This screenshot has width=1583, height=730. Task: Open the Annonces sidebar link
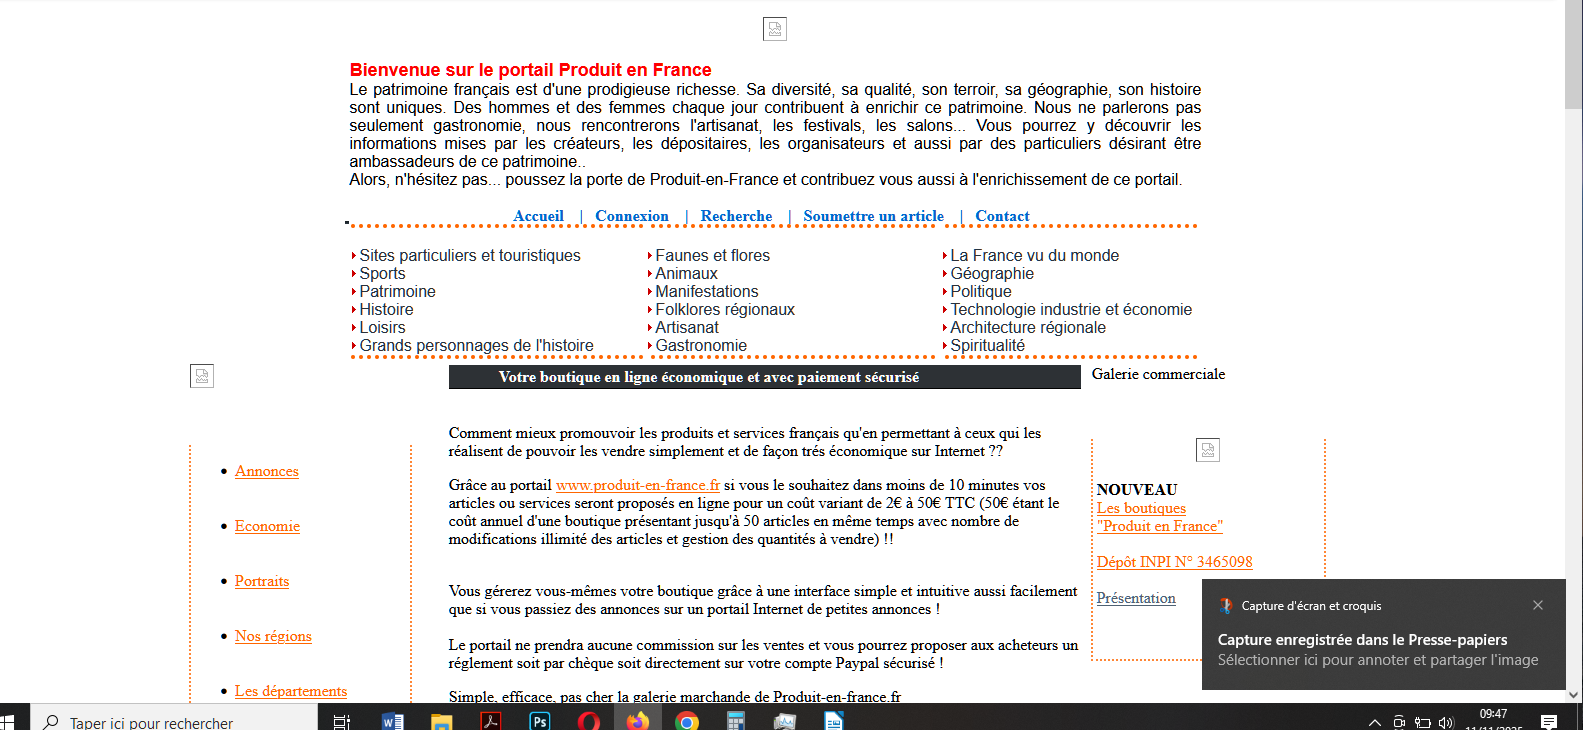point(266,471)
